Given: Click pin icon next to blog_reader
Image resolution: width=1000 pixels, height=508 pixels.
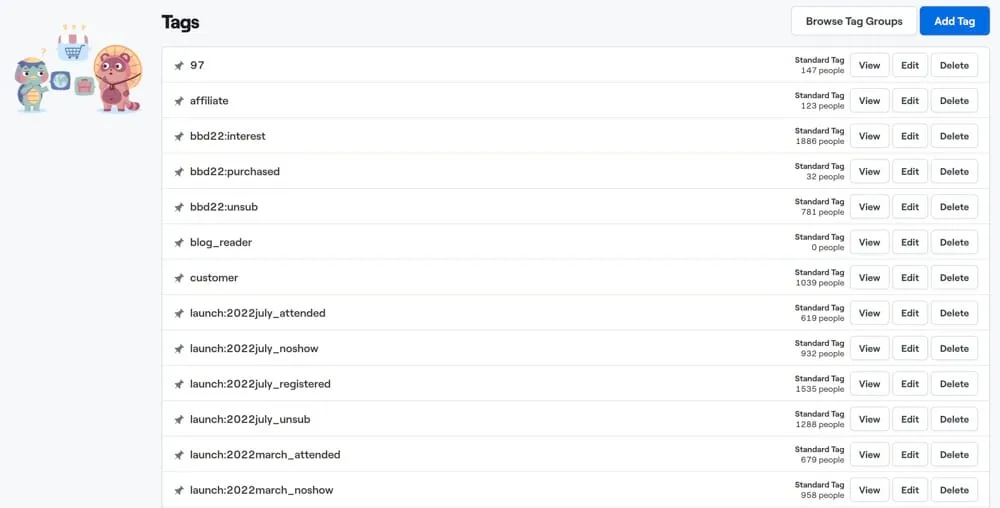Looking at the screenshot, I should [179, 242].
